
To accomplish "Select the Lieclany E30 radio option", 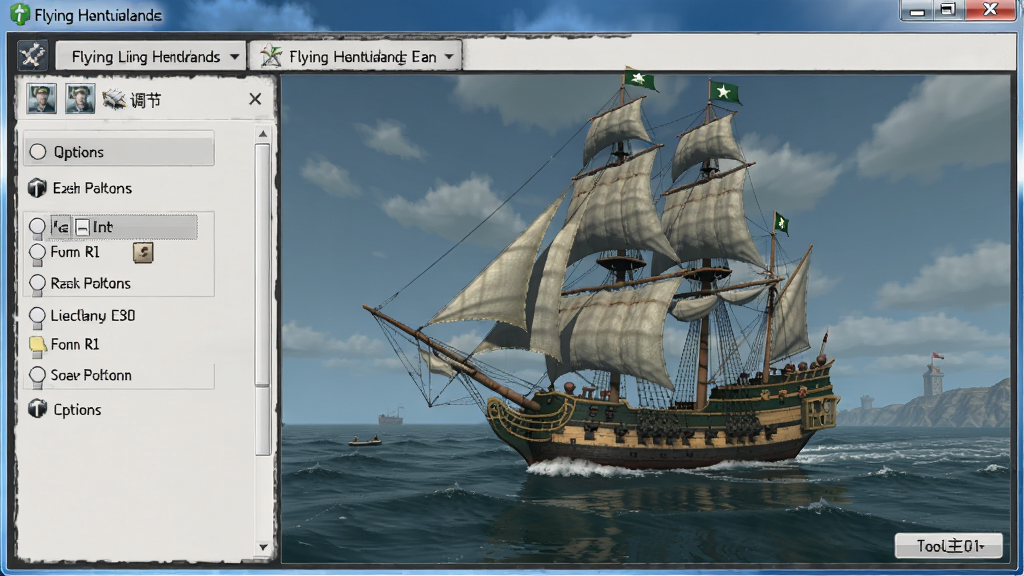I will click(x=37, y=316).
